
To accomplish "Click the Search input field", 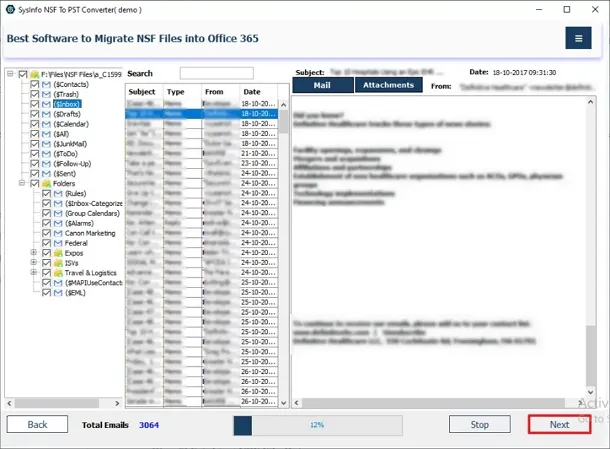I will tap(216, 73).
